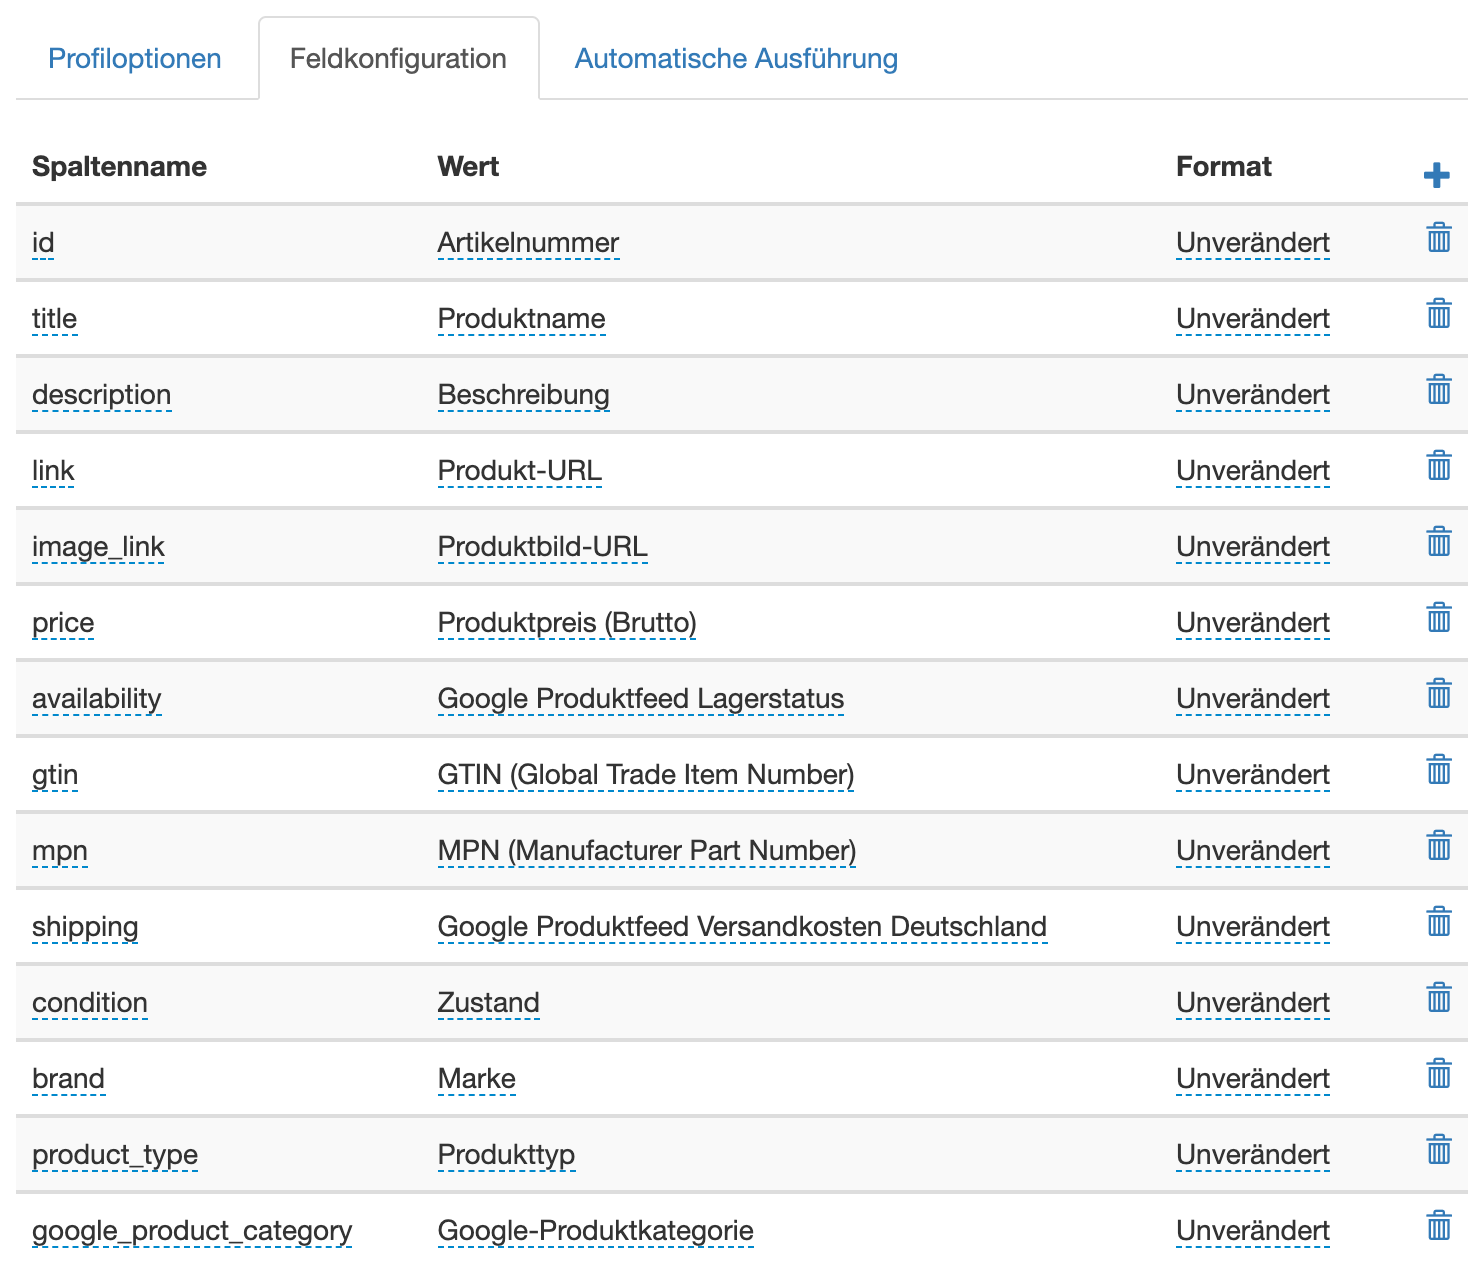Delete the shipping row
Image resolution: width=1484 pixels, height=1282 pixels.
(1439, 922)
